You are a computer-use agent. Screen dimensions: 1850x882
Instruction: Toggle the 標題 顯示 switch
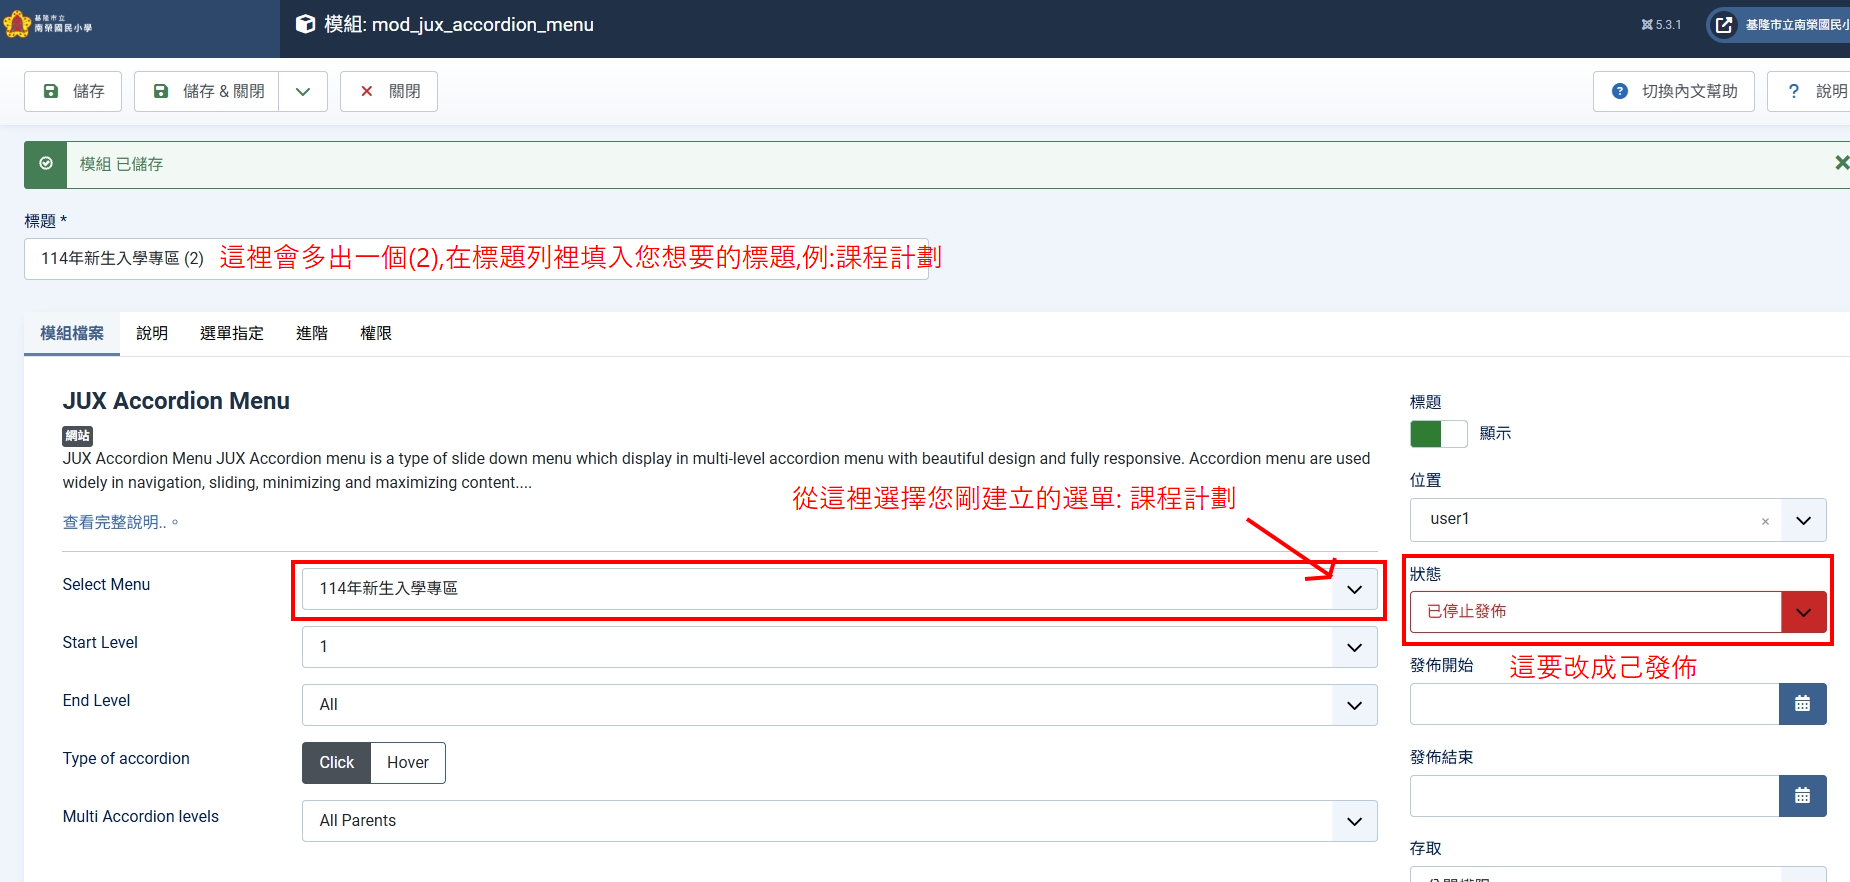(1438, 434)
